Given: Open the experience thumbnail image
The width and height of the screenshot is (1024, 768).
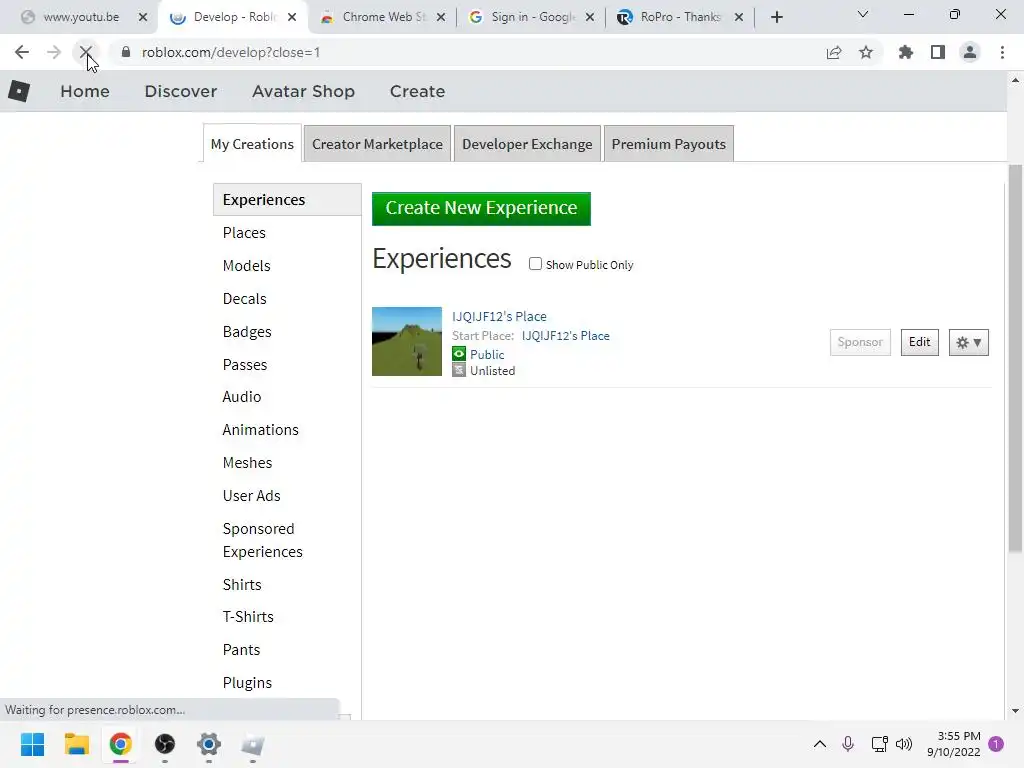Looking at the screenshot, I should (x=407, y=341).
